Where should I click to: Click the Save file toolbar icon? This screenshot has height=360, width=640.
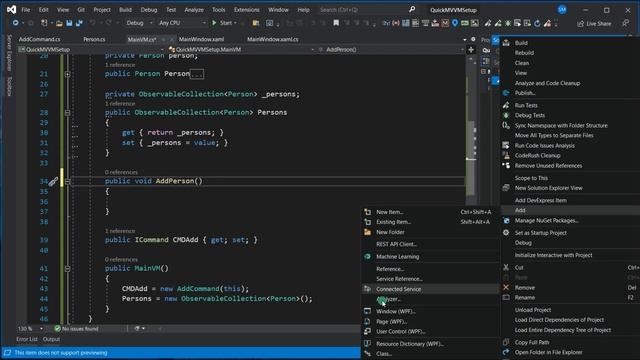[x=69, y=23]
